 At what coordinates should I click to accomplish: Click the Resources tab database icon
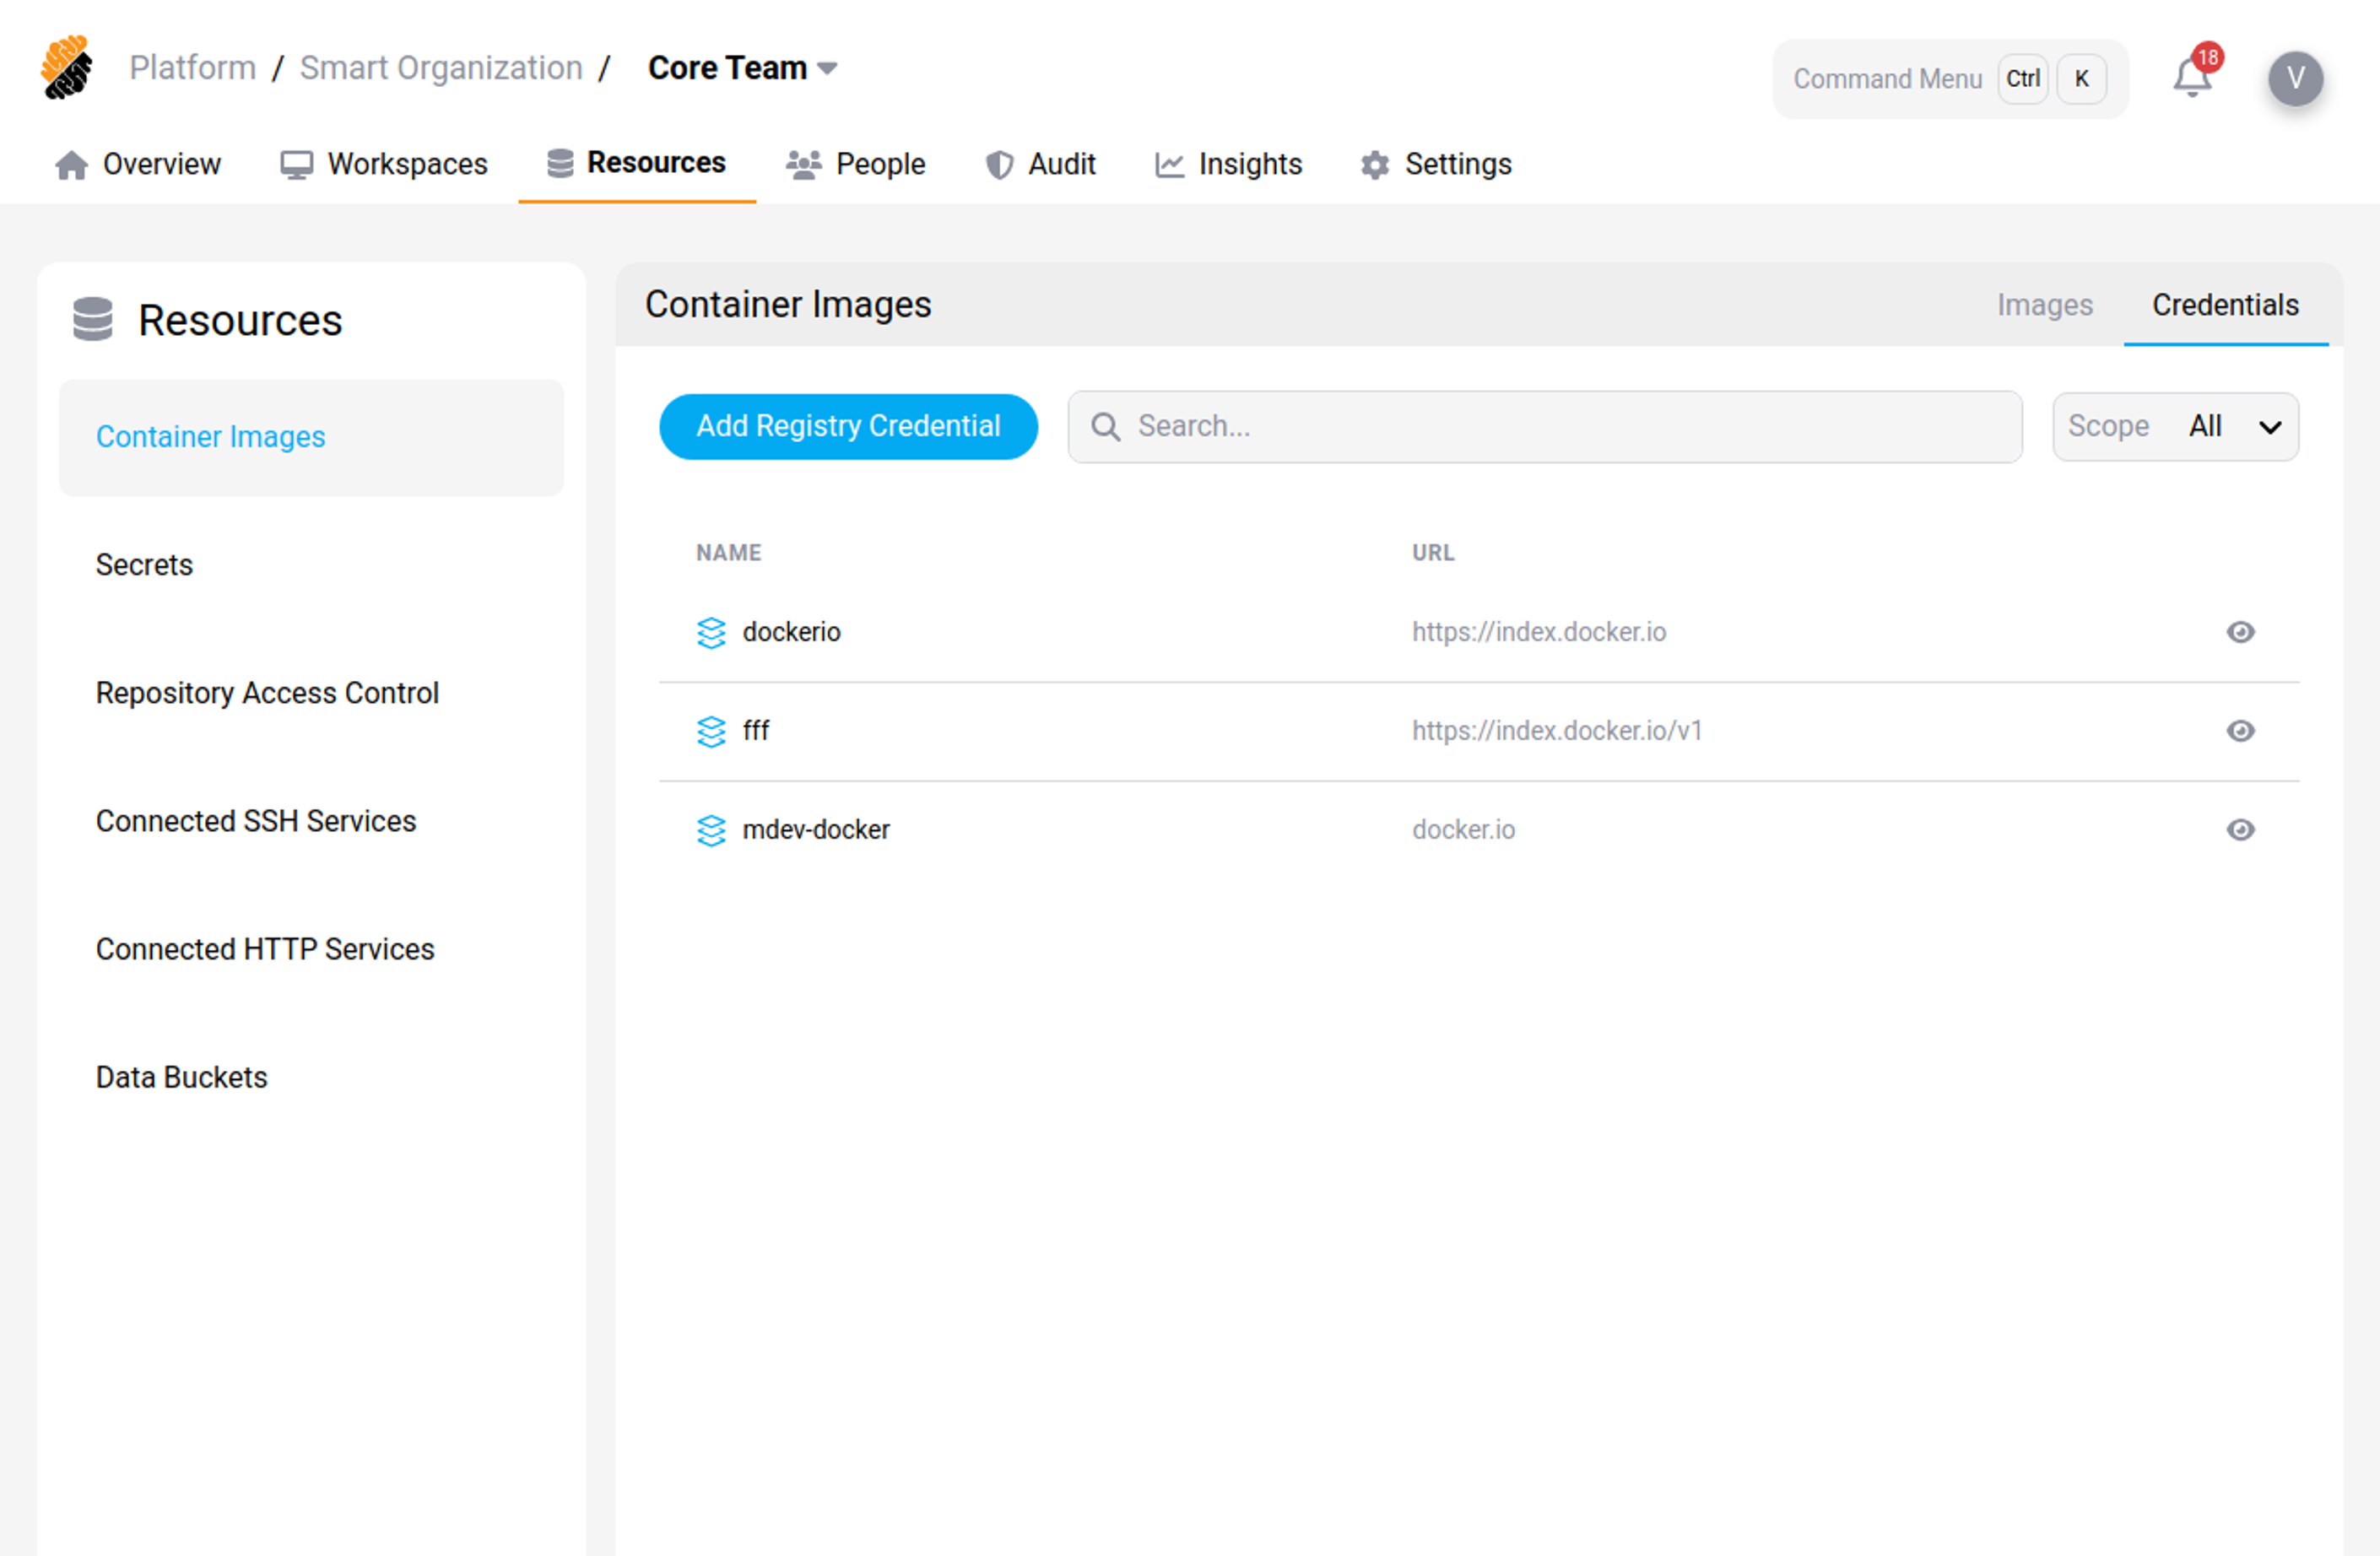click(560, 163)
